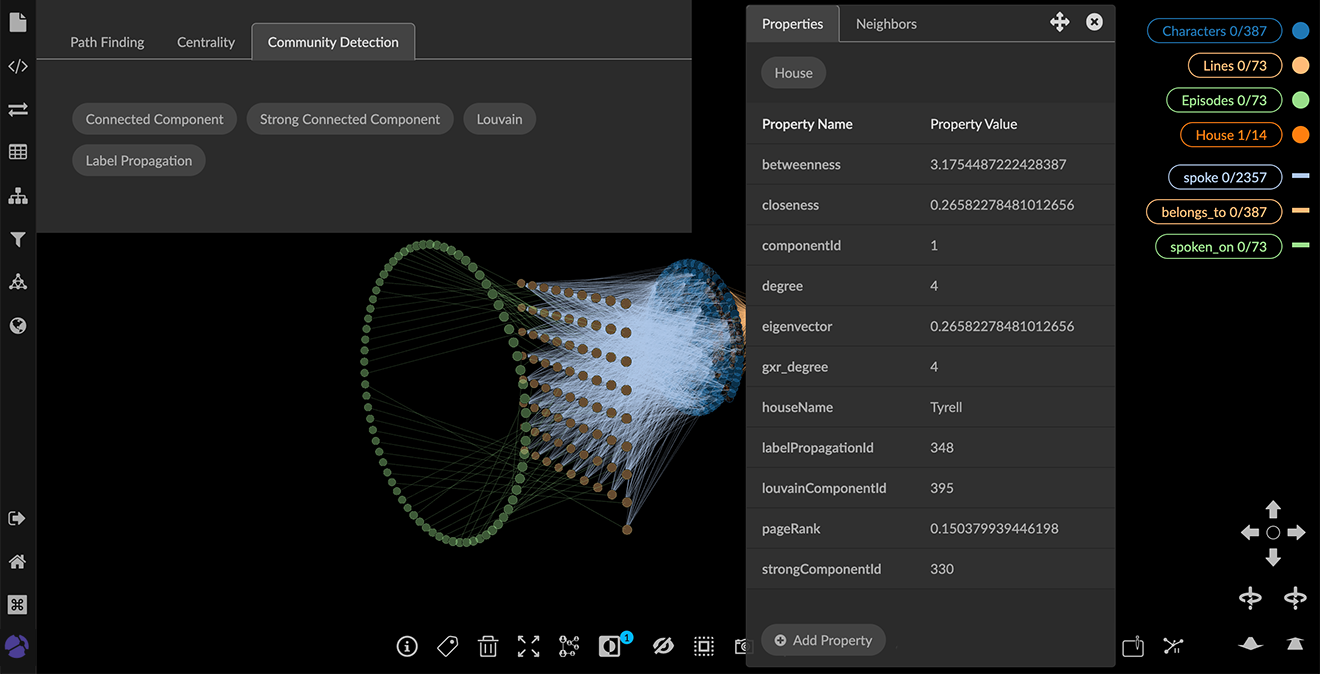Open the hierarchy layout icon in sidebar
Screen dimensions: 1320x674
[x=17, y=196]
